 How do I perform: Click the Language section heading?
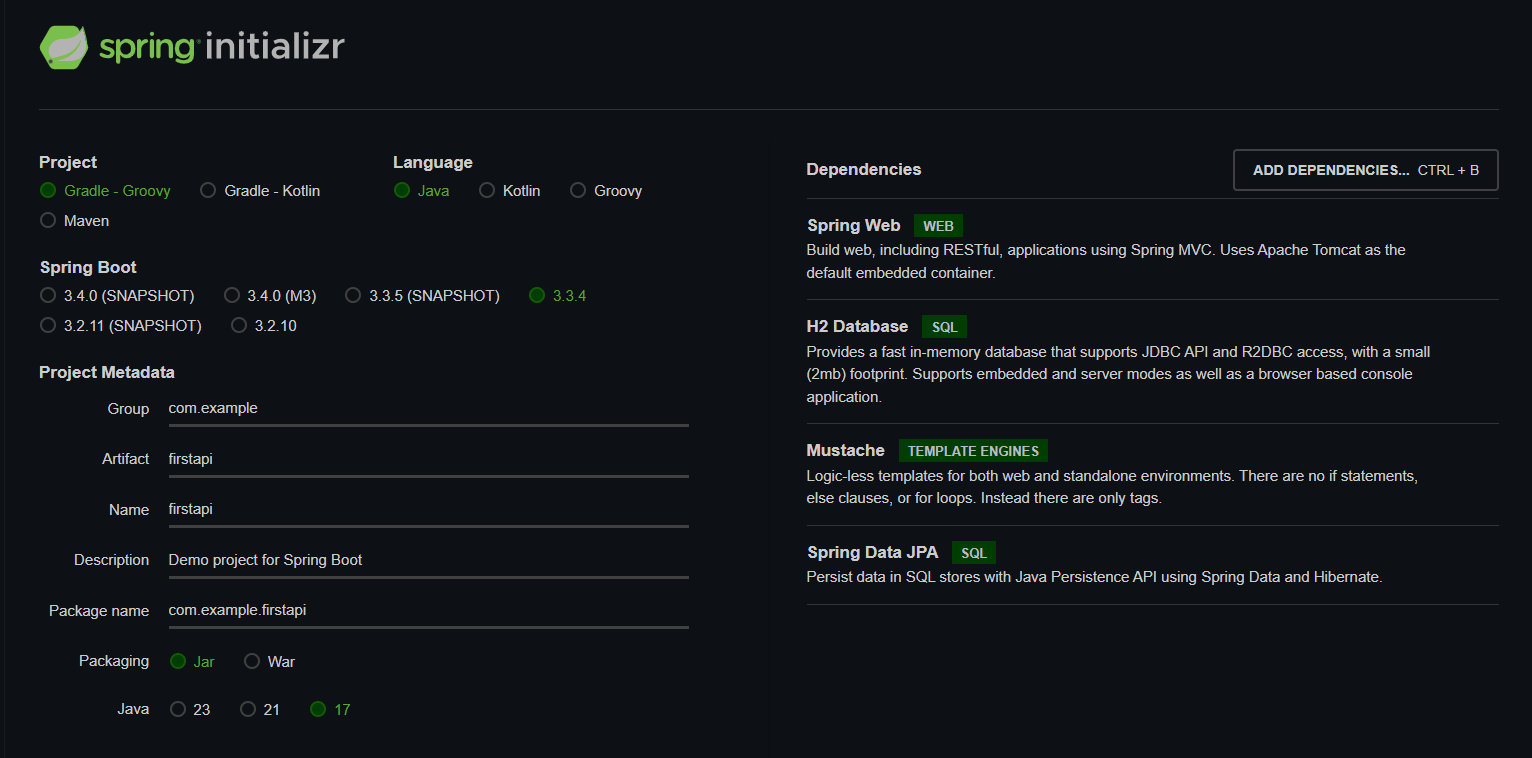433,162
